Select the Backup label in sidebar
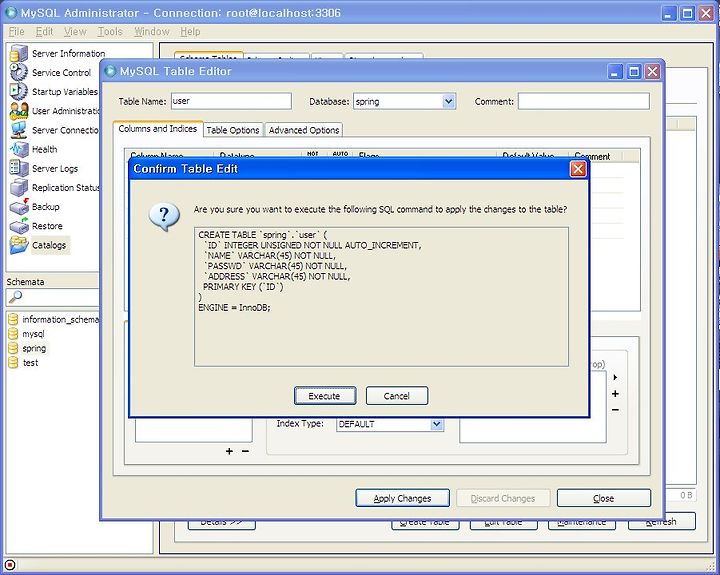The image size is (720, 575). [x=45, y=207]
